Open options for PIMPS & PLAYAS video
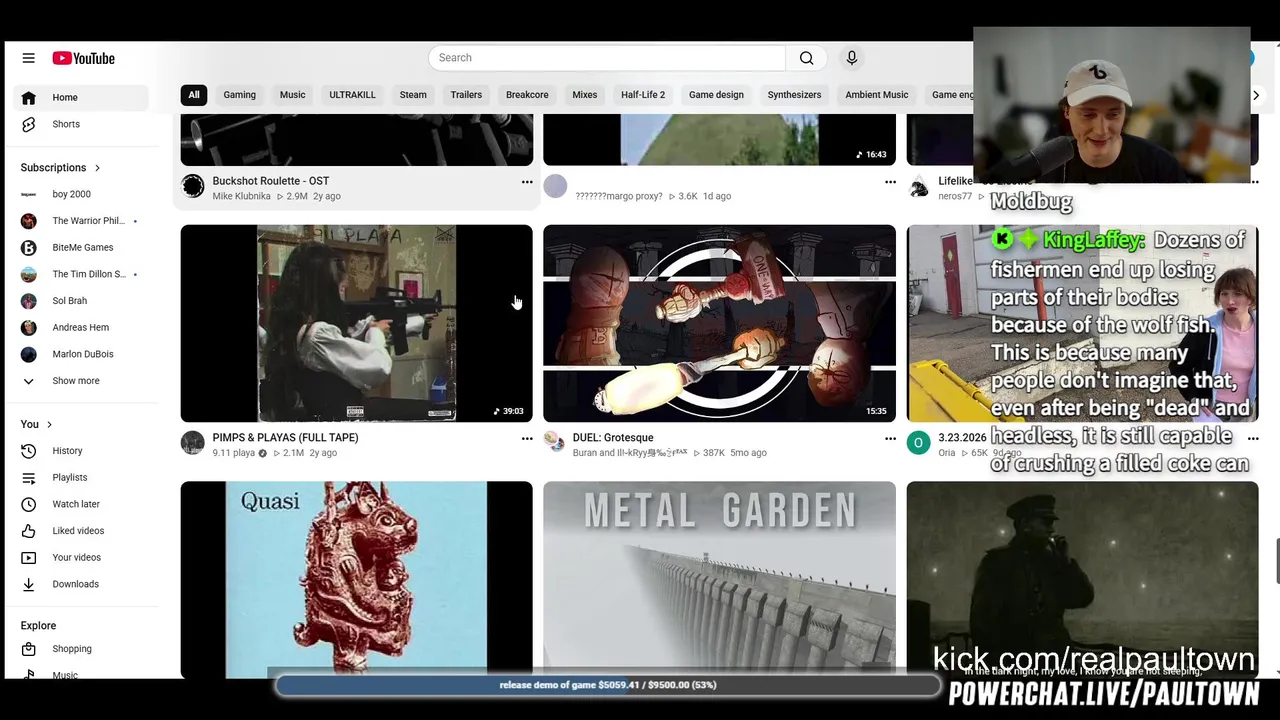The width and height of the screenshot is (1280, 720). pyautogui.click(x=527, y=438)
